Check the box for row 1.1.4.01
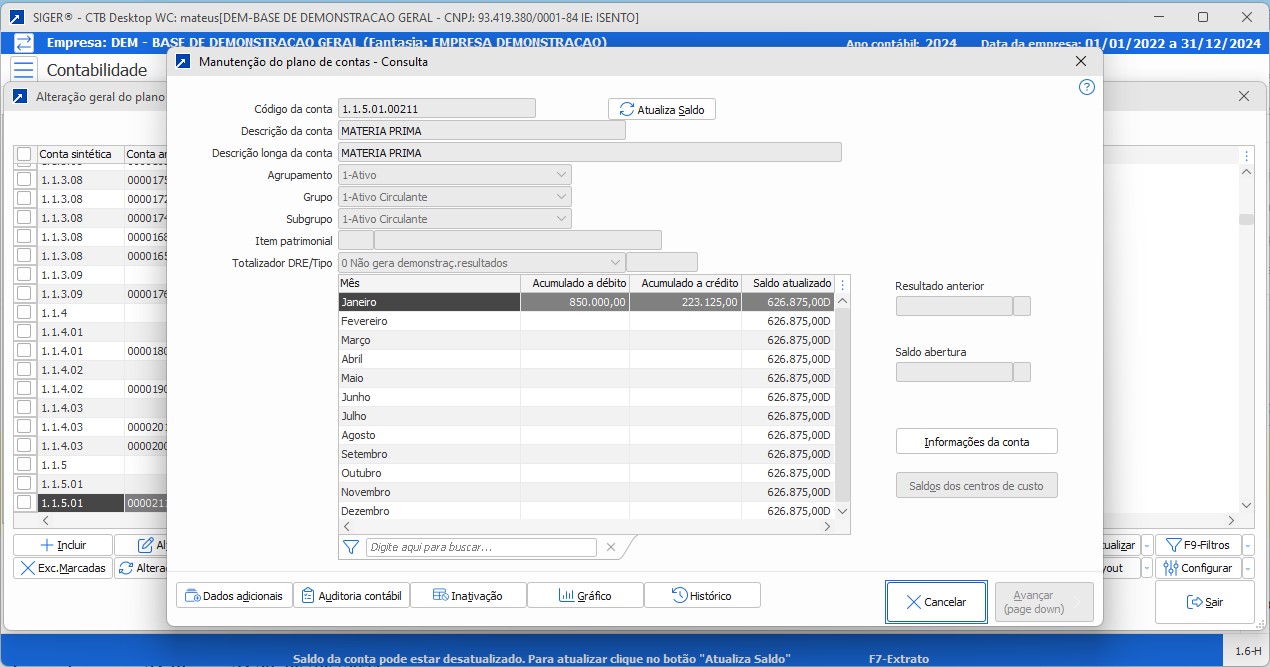 click(x=24, y=332)
